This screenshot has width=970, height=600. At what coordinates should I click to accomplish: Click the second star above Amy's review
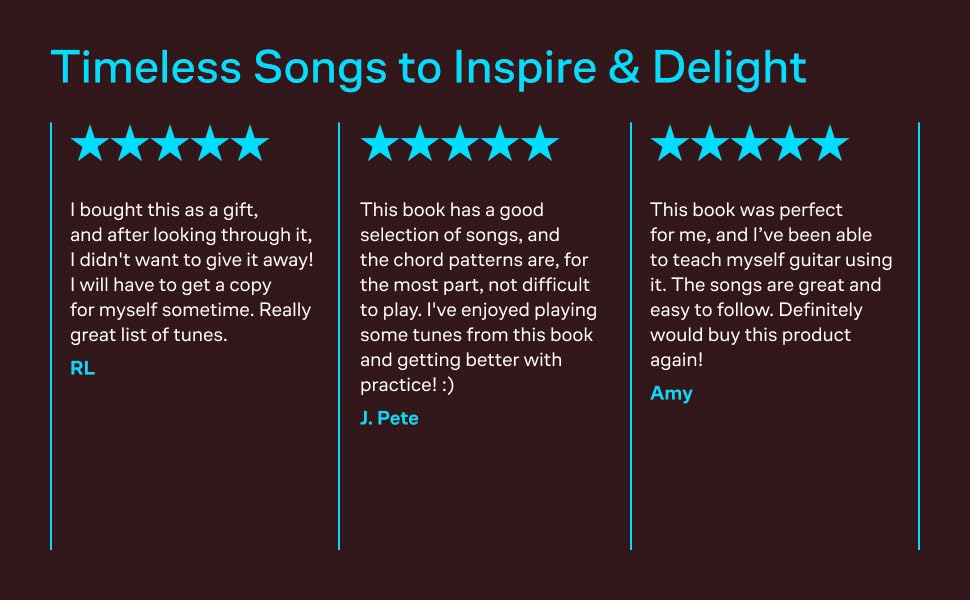coord(710,144)
